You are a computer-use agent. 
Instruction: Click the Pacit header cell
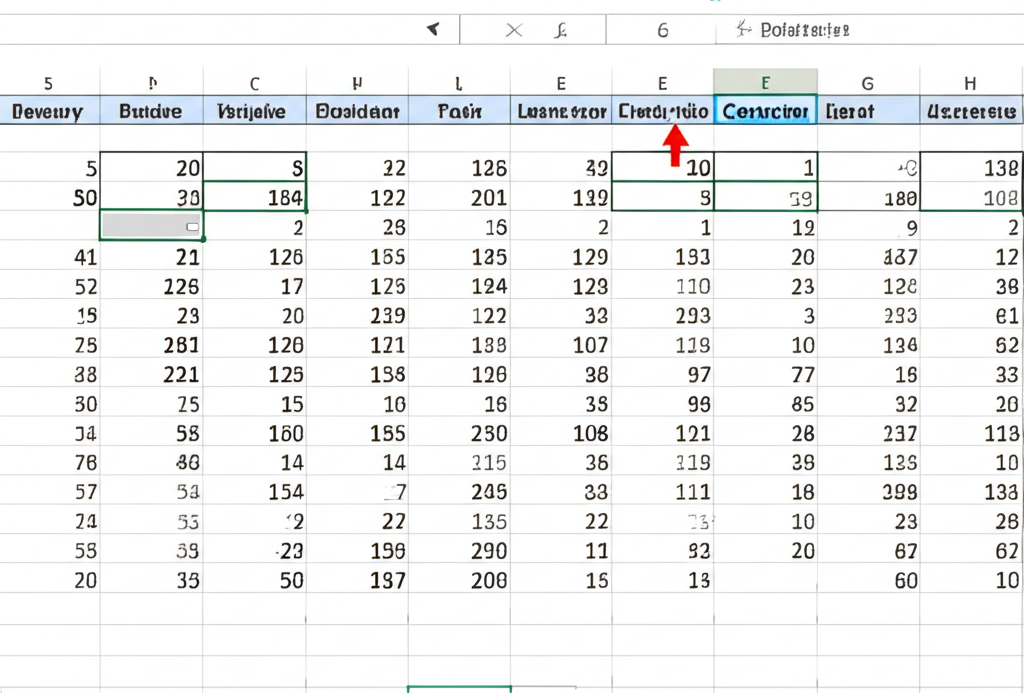pyautogui.click(x=460, y=111)
